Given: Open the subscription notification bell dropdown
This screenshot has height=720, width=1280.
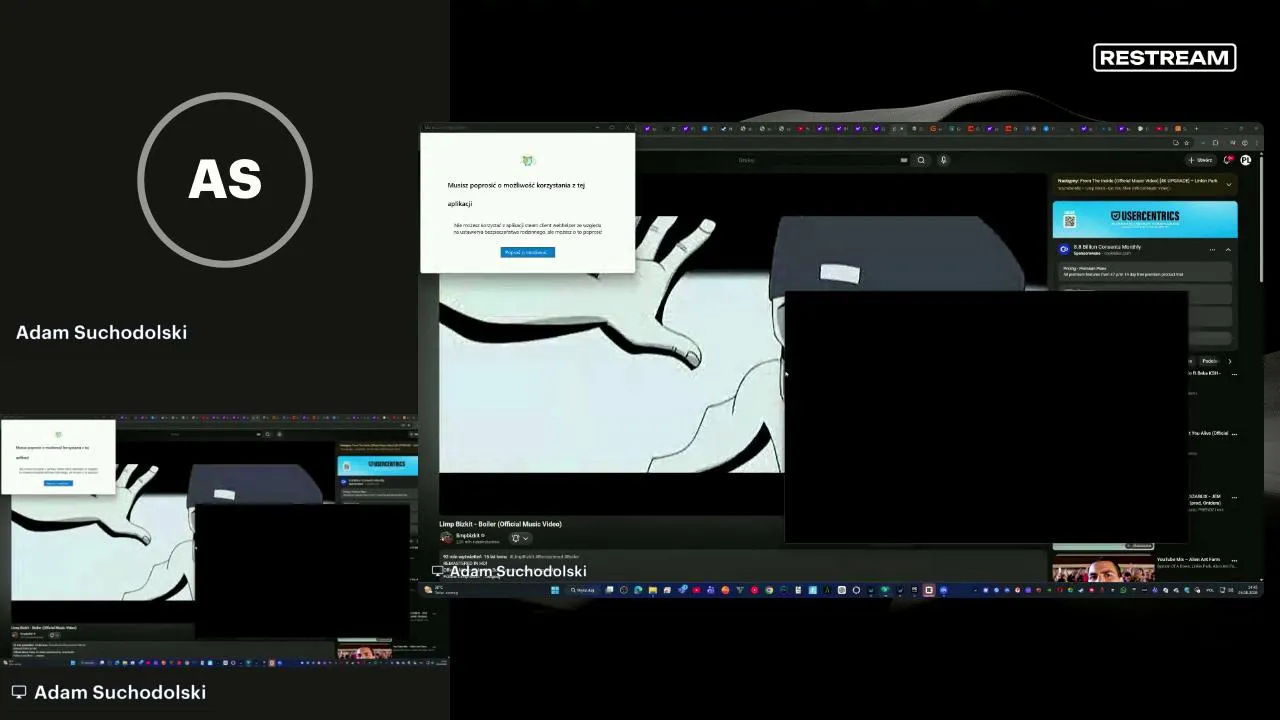Looking at the screenshot, I should 519,538.
